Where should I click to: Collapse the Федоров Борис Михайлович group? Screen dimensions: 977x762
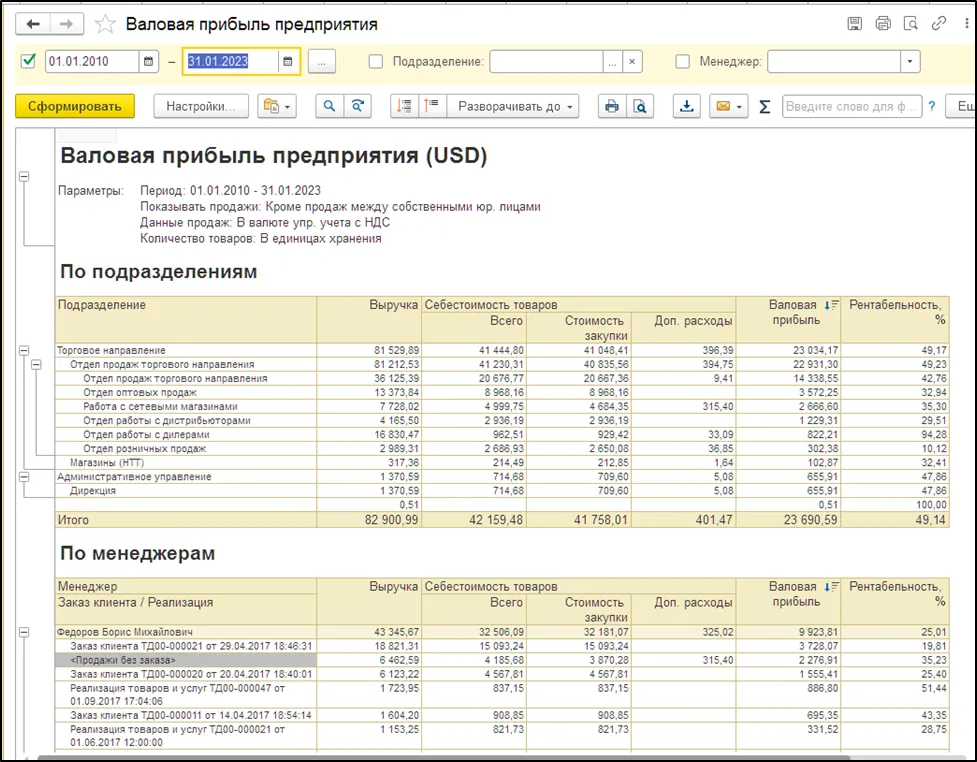pos(24,632)
